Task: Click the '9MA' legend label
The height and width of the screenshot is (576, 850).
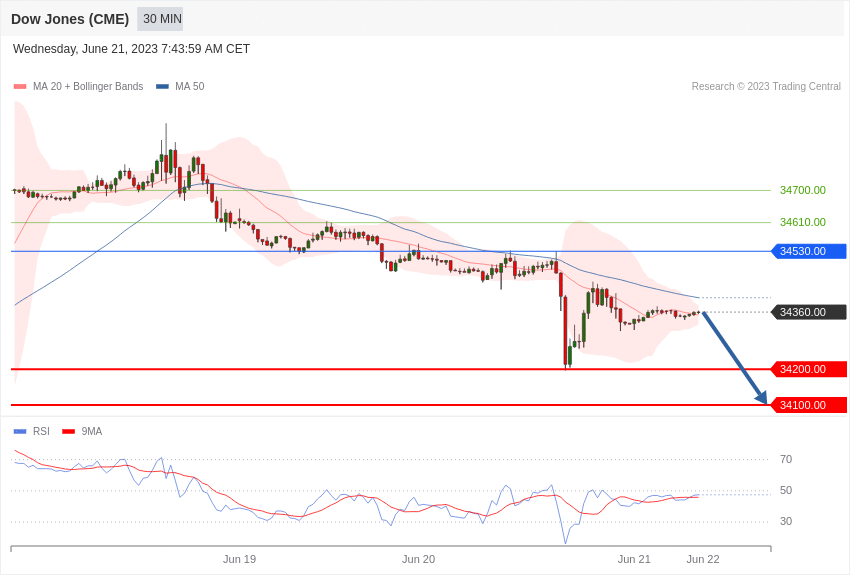Action: (92, 431)
